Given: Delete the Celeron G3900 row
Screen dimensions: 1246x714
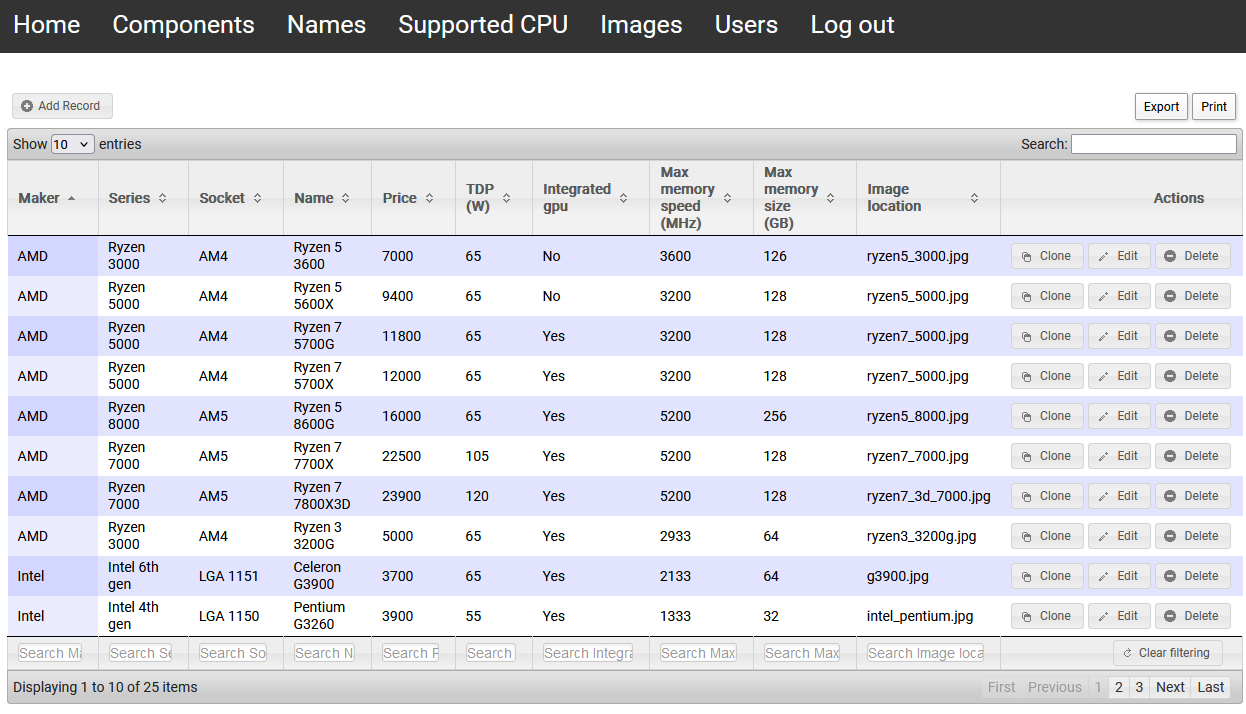Looking at the screenshot, I should (1193, 576).
